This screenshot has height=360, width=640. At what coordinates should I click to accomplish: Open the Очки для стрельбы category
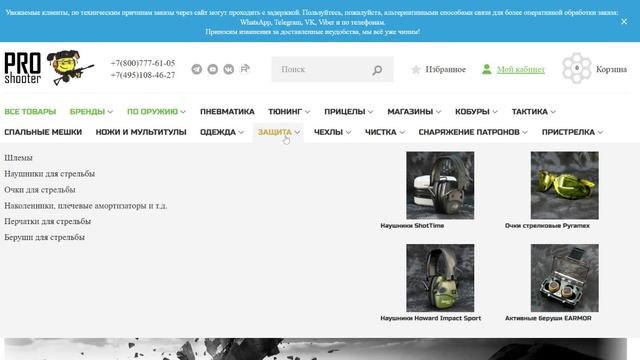click(40, 190)
